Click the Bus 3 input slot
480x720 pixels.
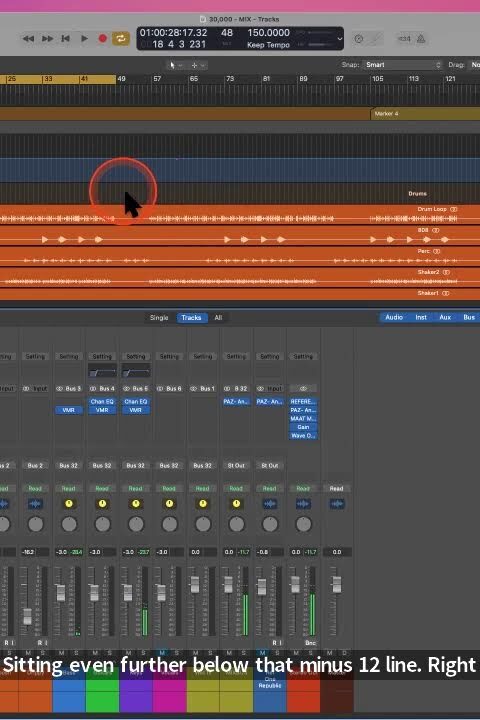(x=73, y=389)
